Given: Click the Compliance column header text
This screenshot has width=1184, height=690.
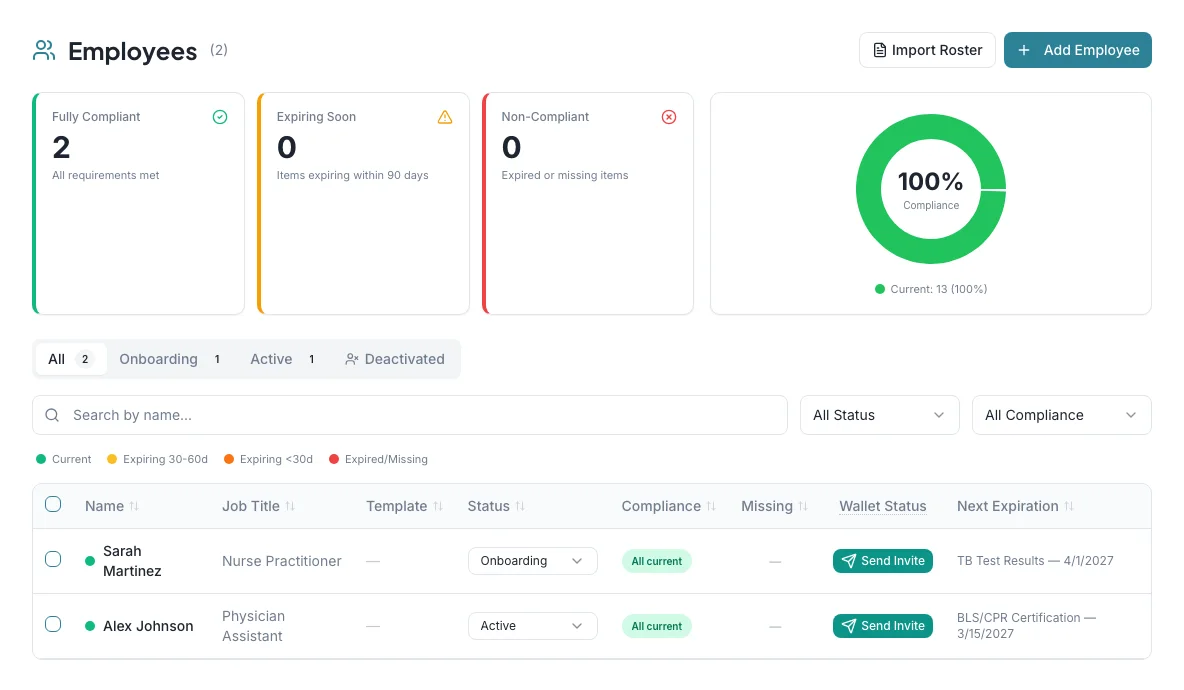Looking at the screenshot, I should 661,507.
